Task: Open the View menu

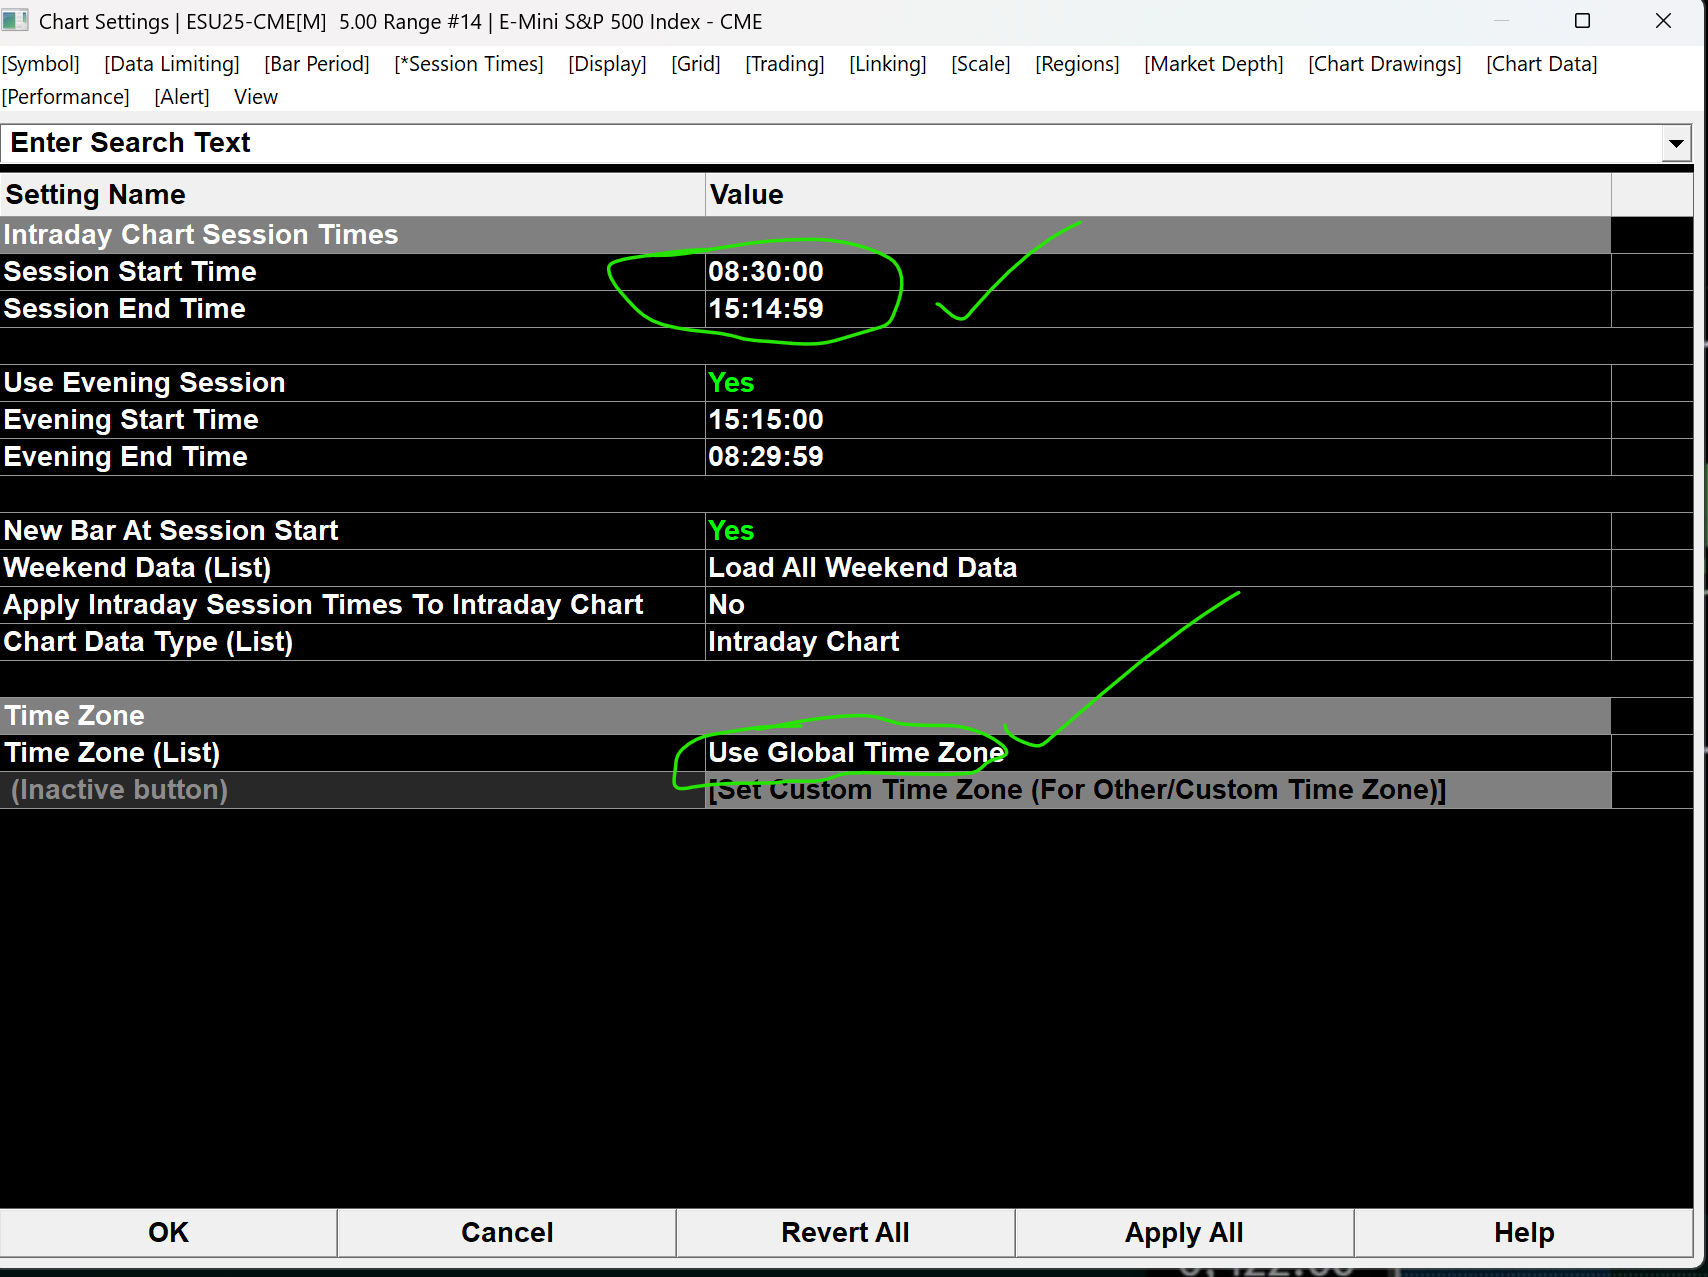Action: (256, 97)
